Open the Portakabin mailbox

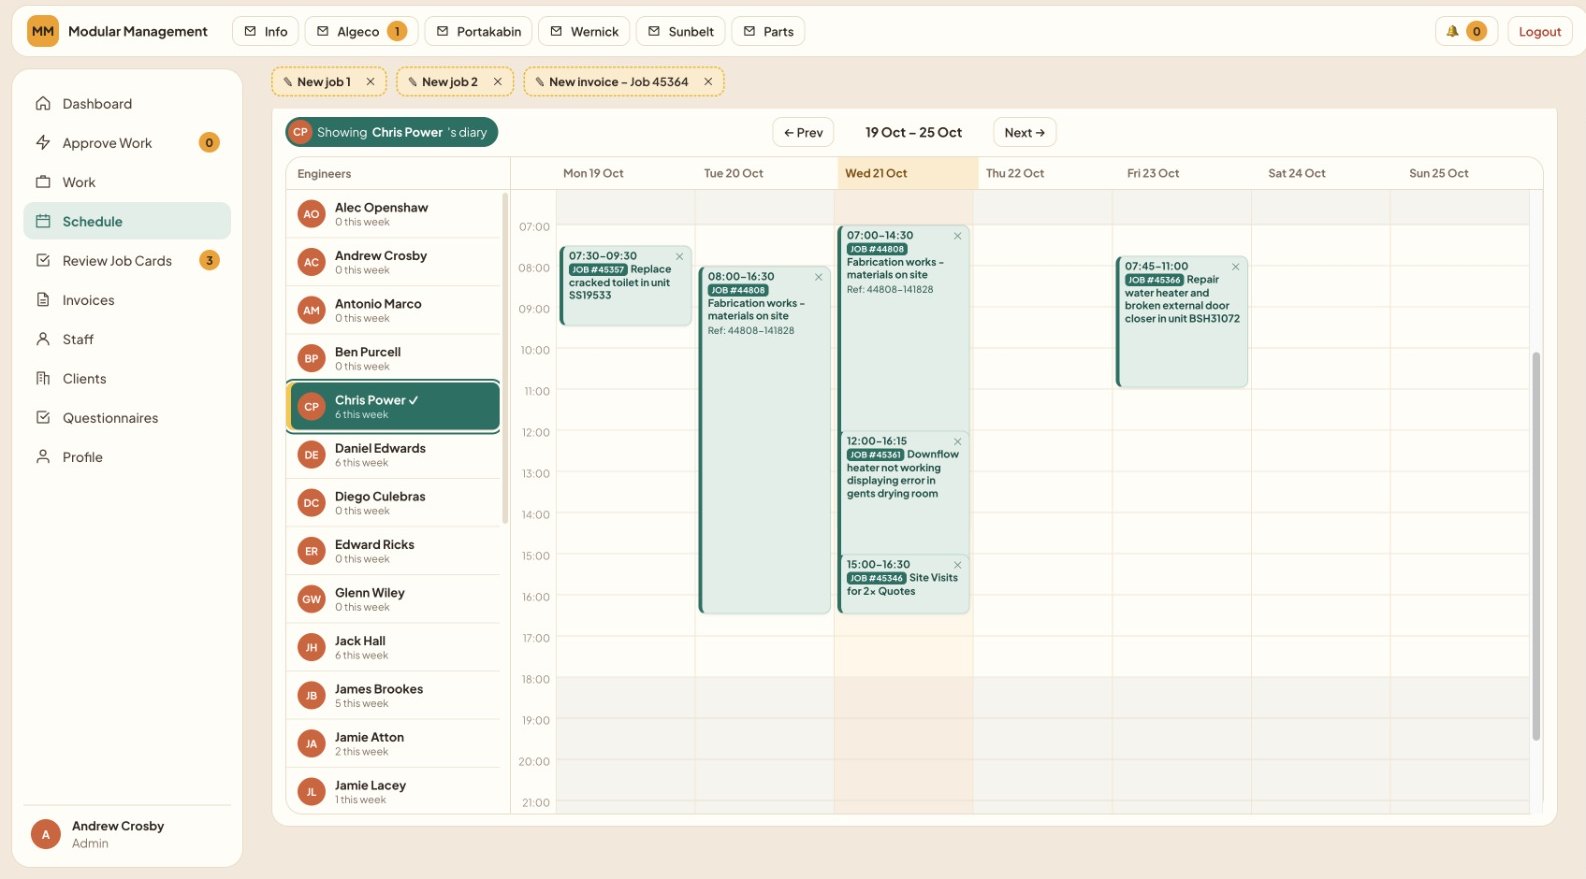coord(478,31)
